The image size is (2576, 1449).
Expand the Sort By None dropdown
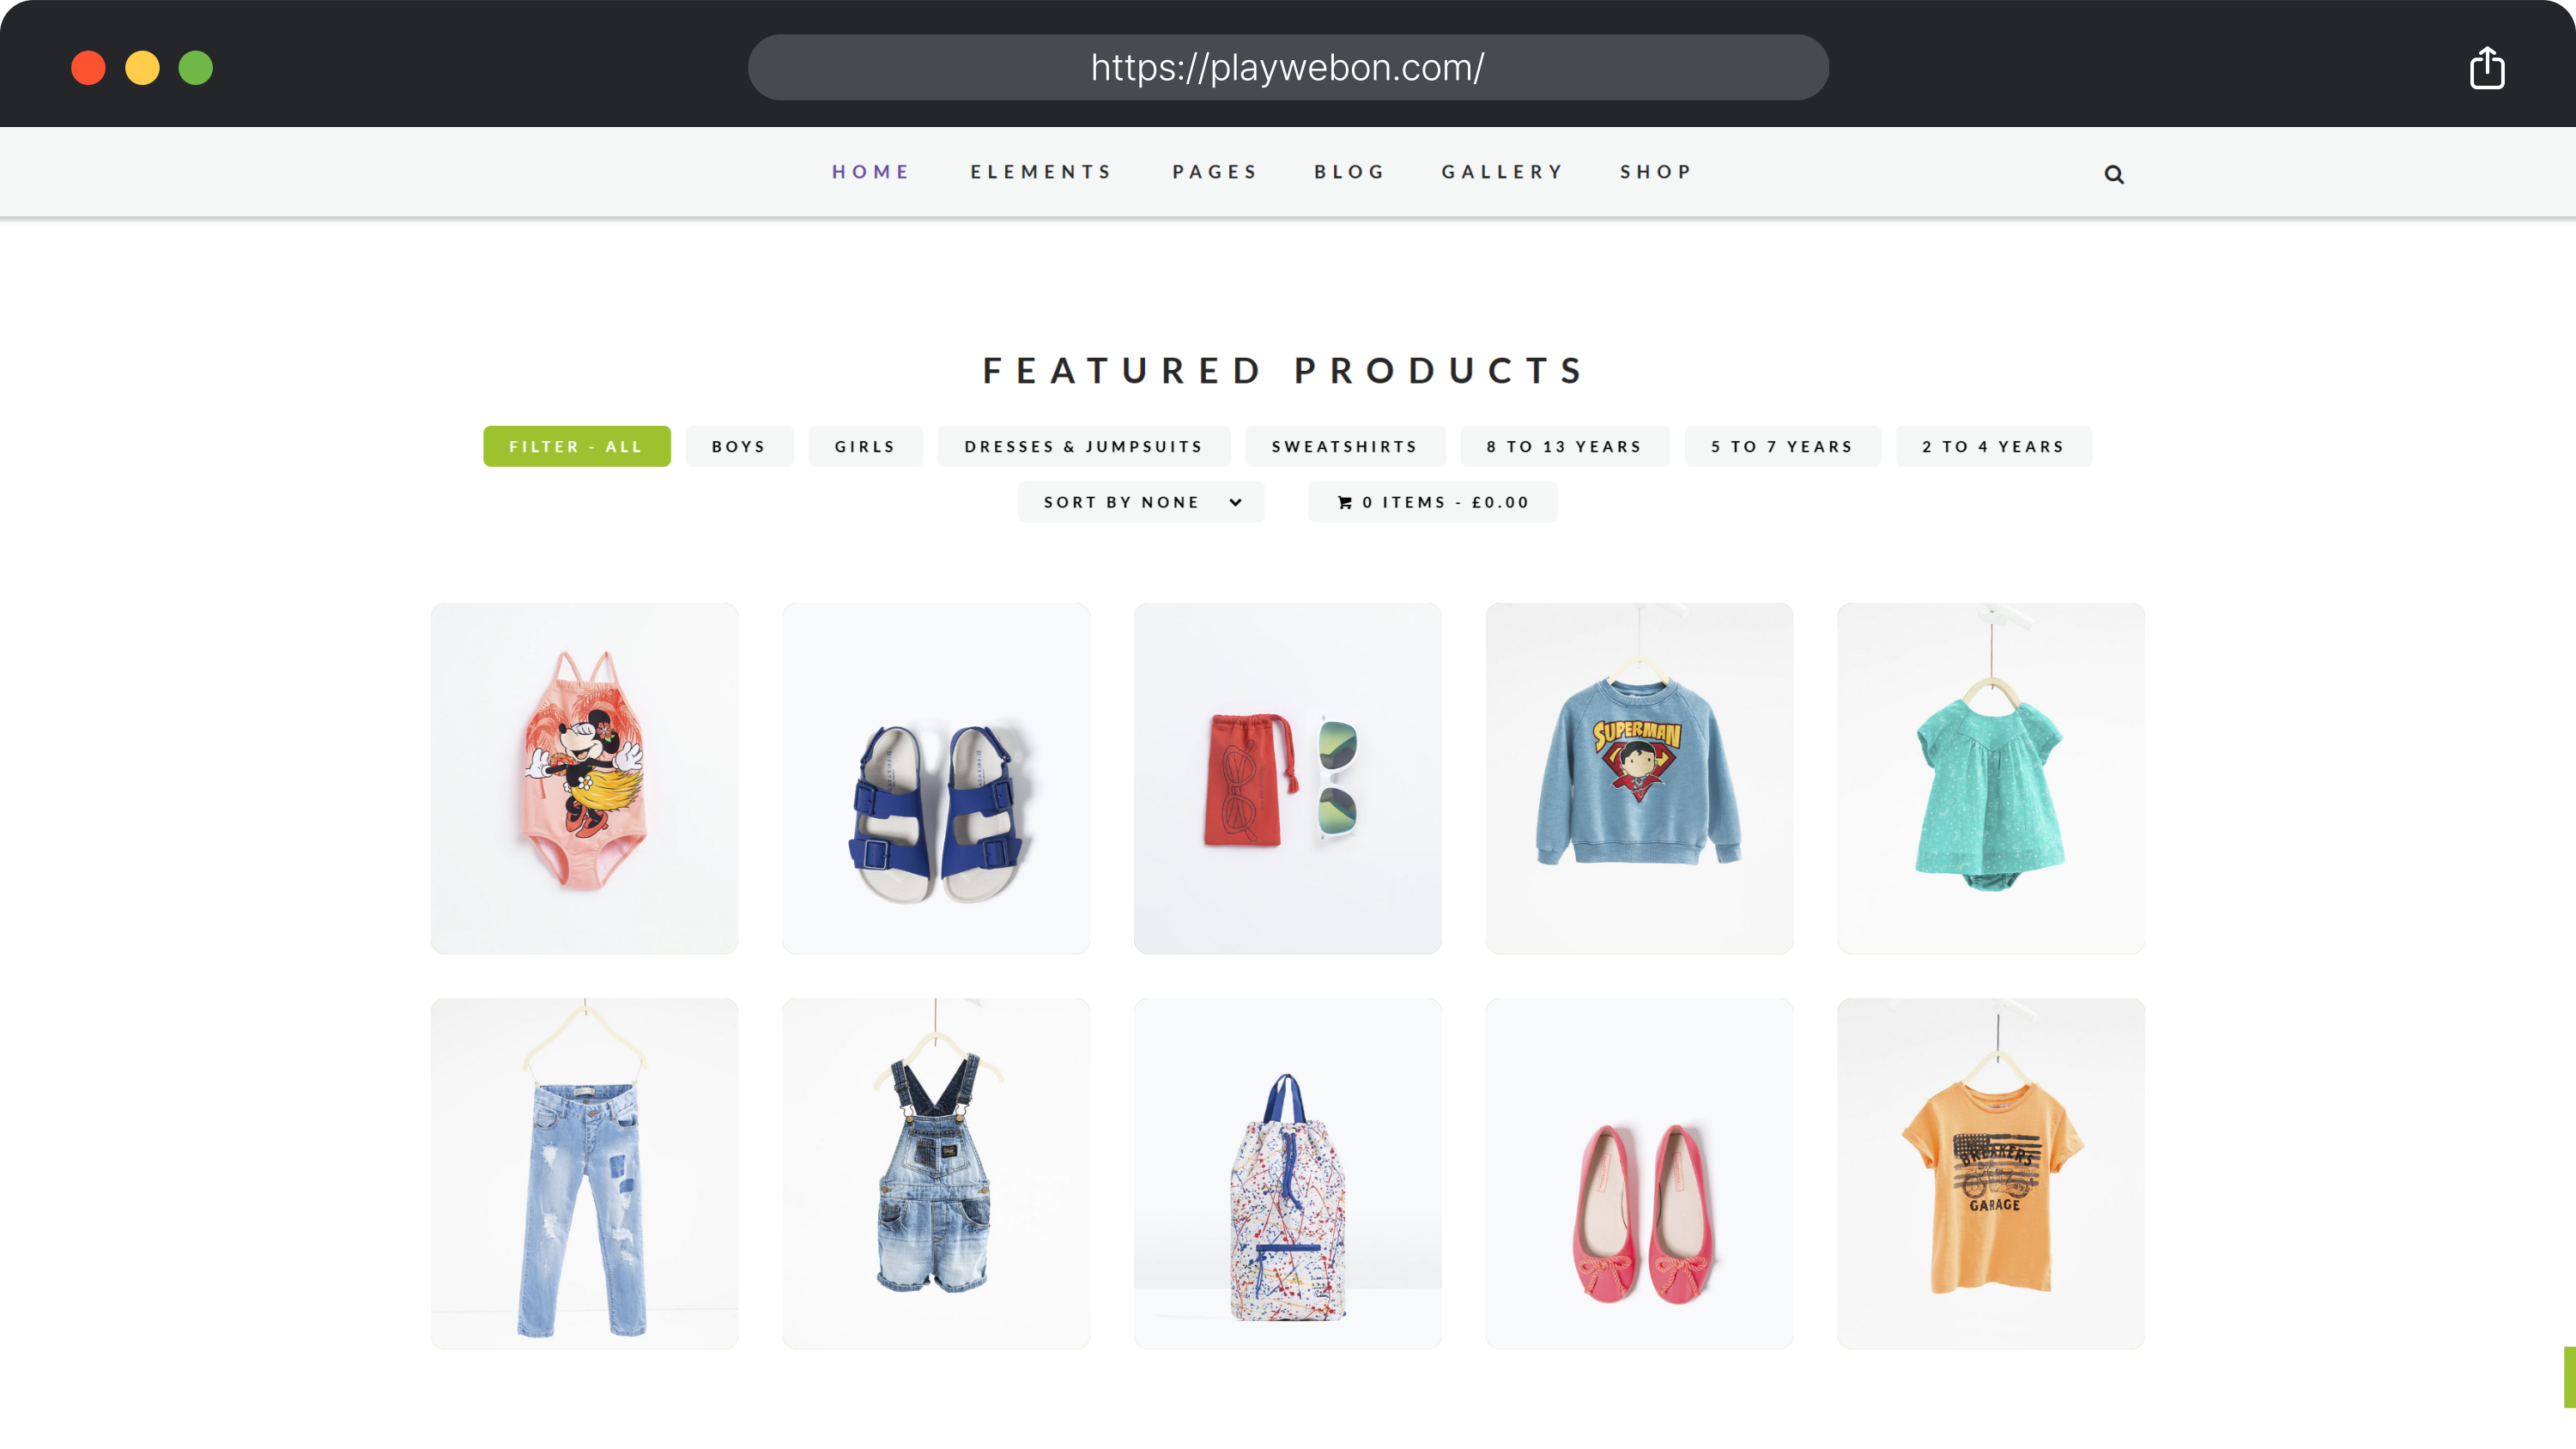[1140, 502]
